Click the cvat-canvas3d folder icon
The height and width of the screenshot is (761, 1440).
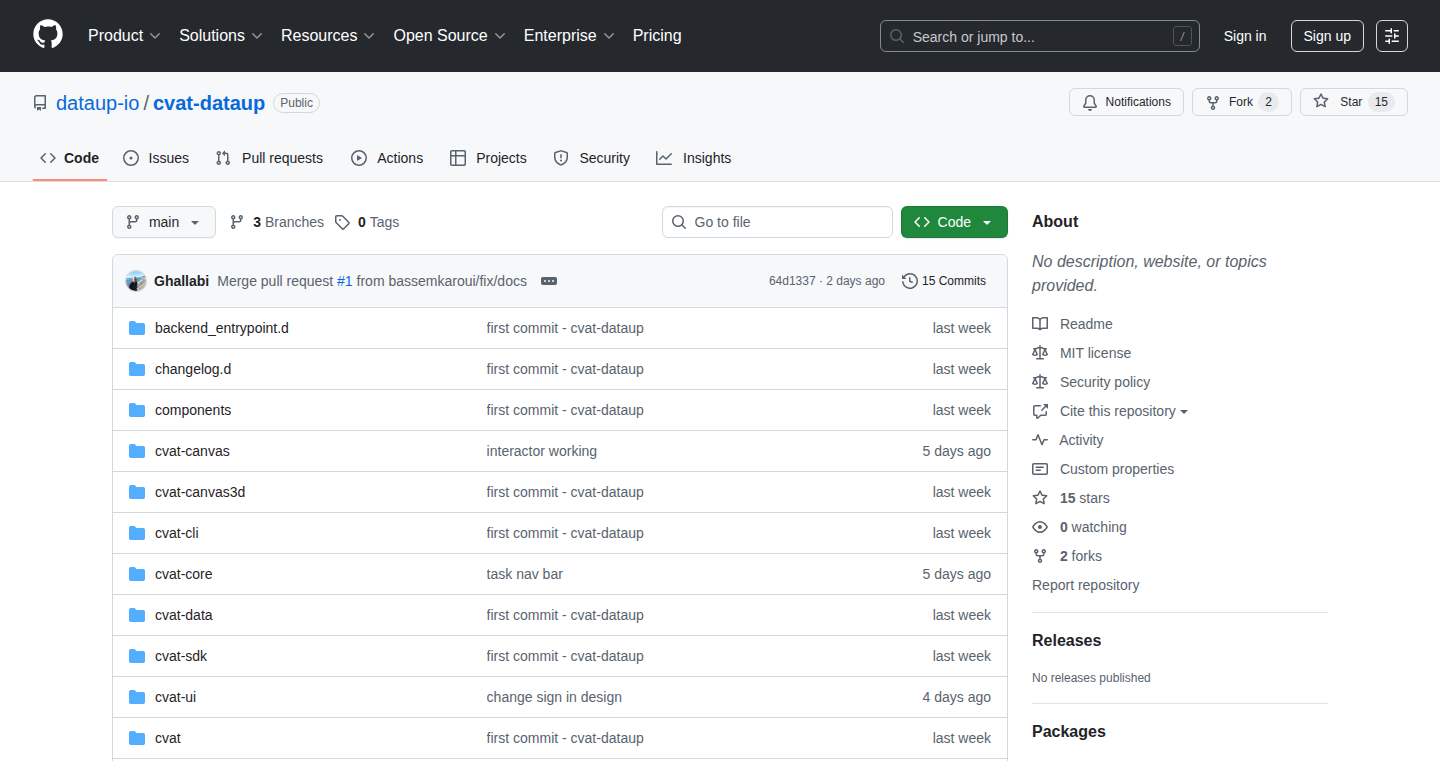click(137, 492)
